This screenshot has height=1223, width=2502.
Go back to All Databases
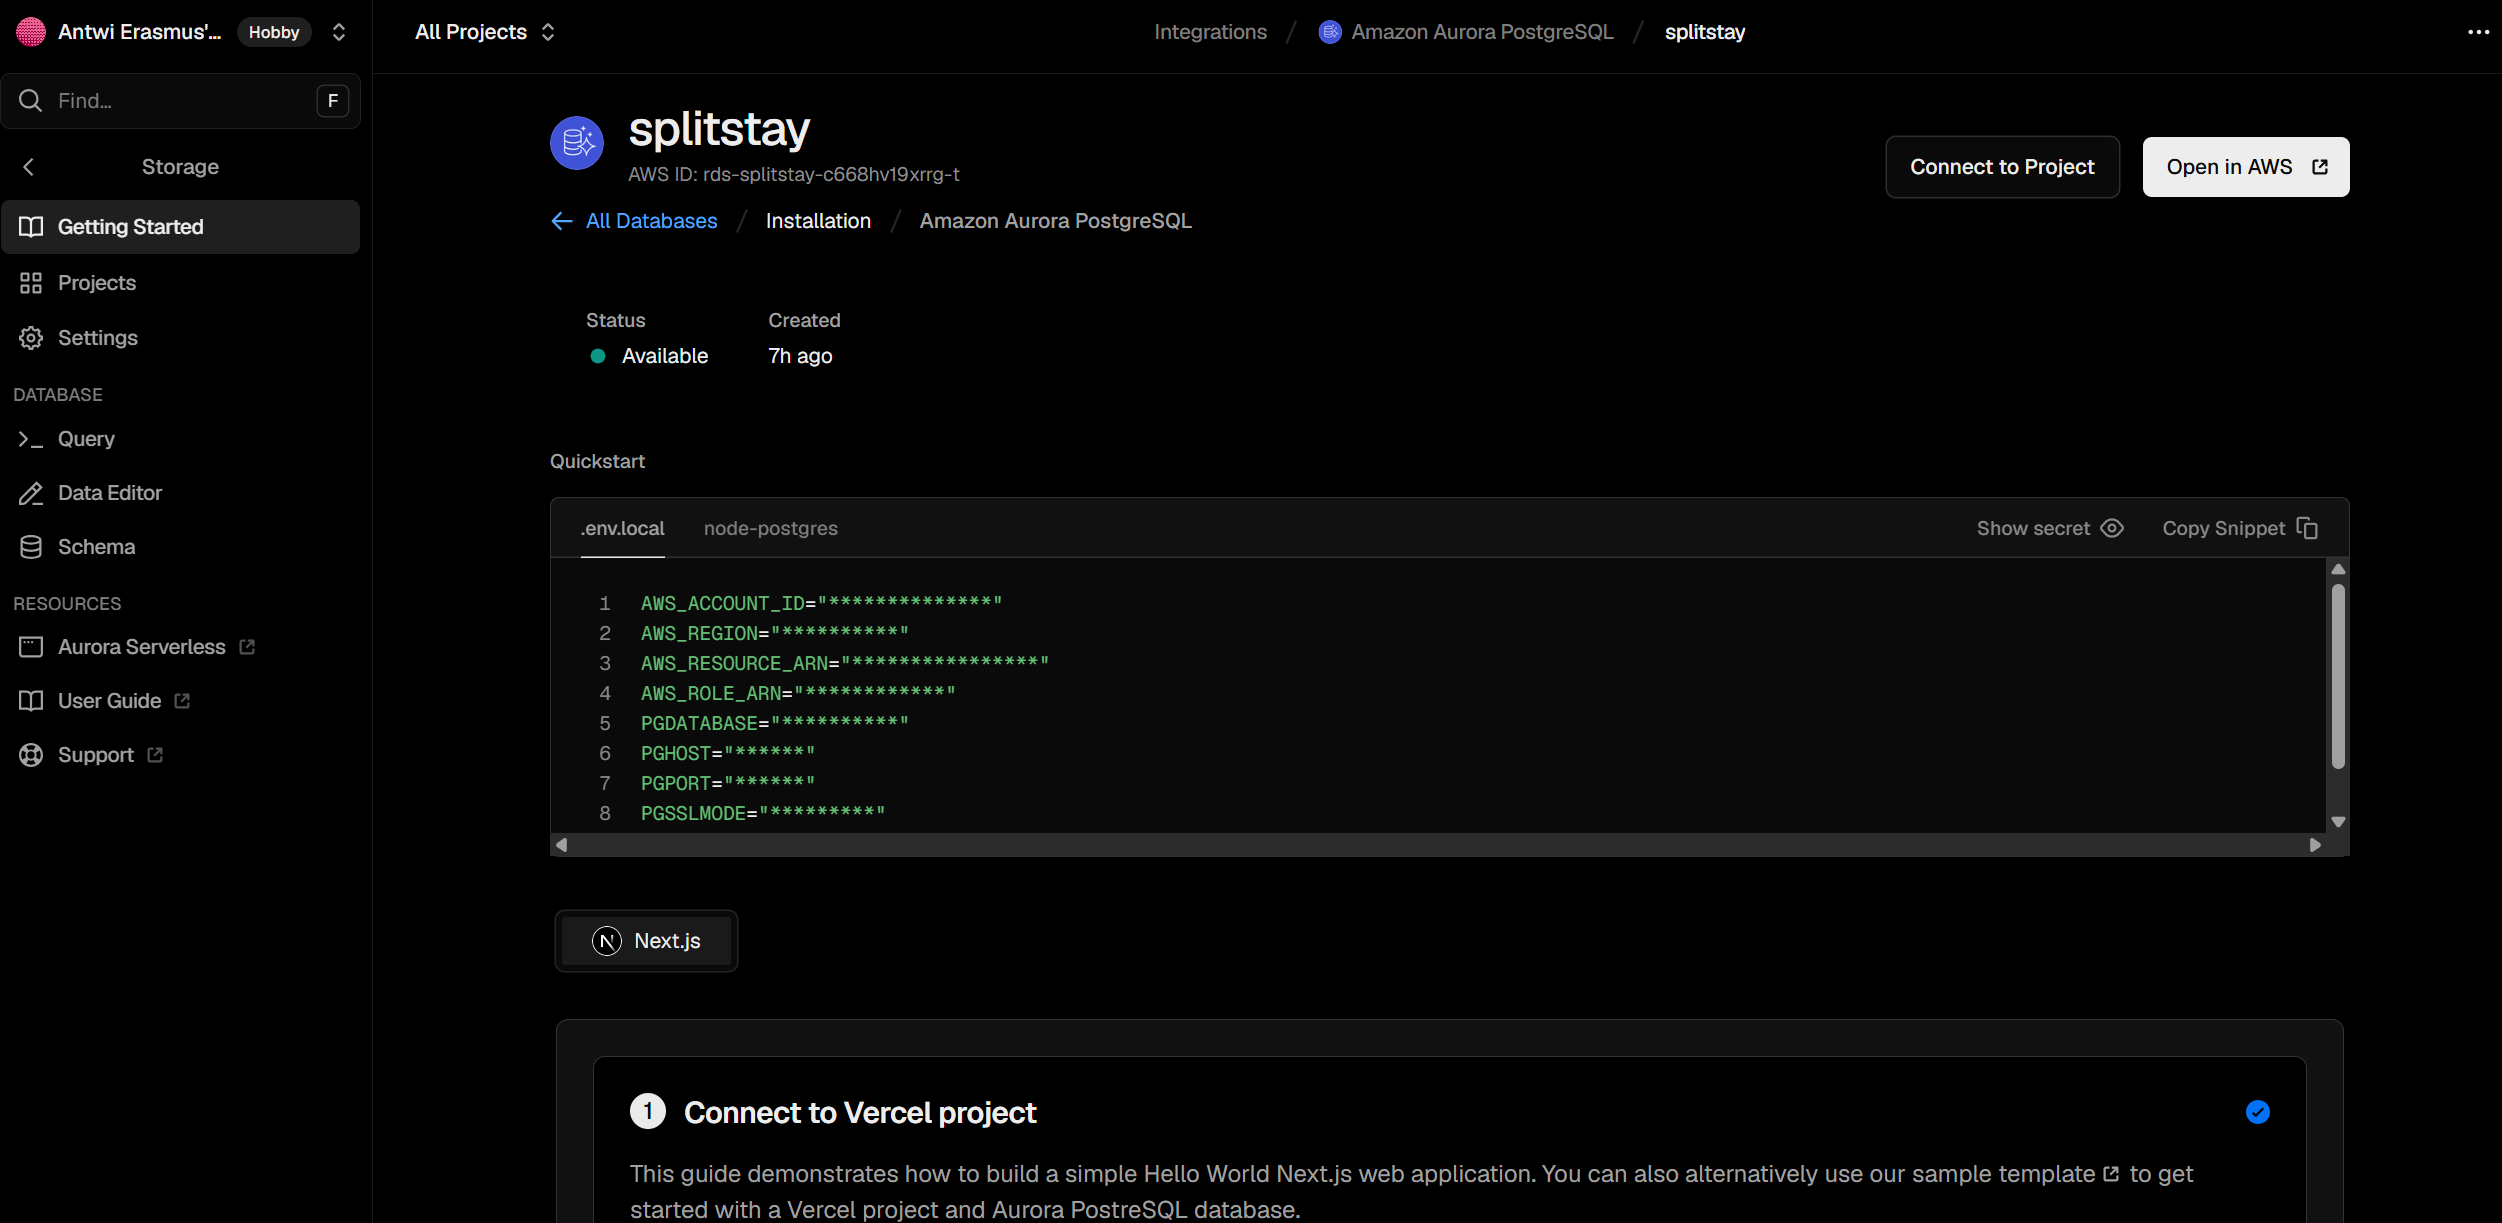click(x=651, y=221)
